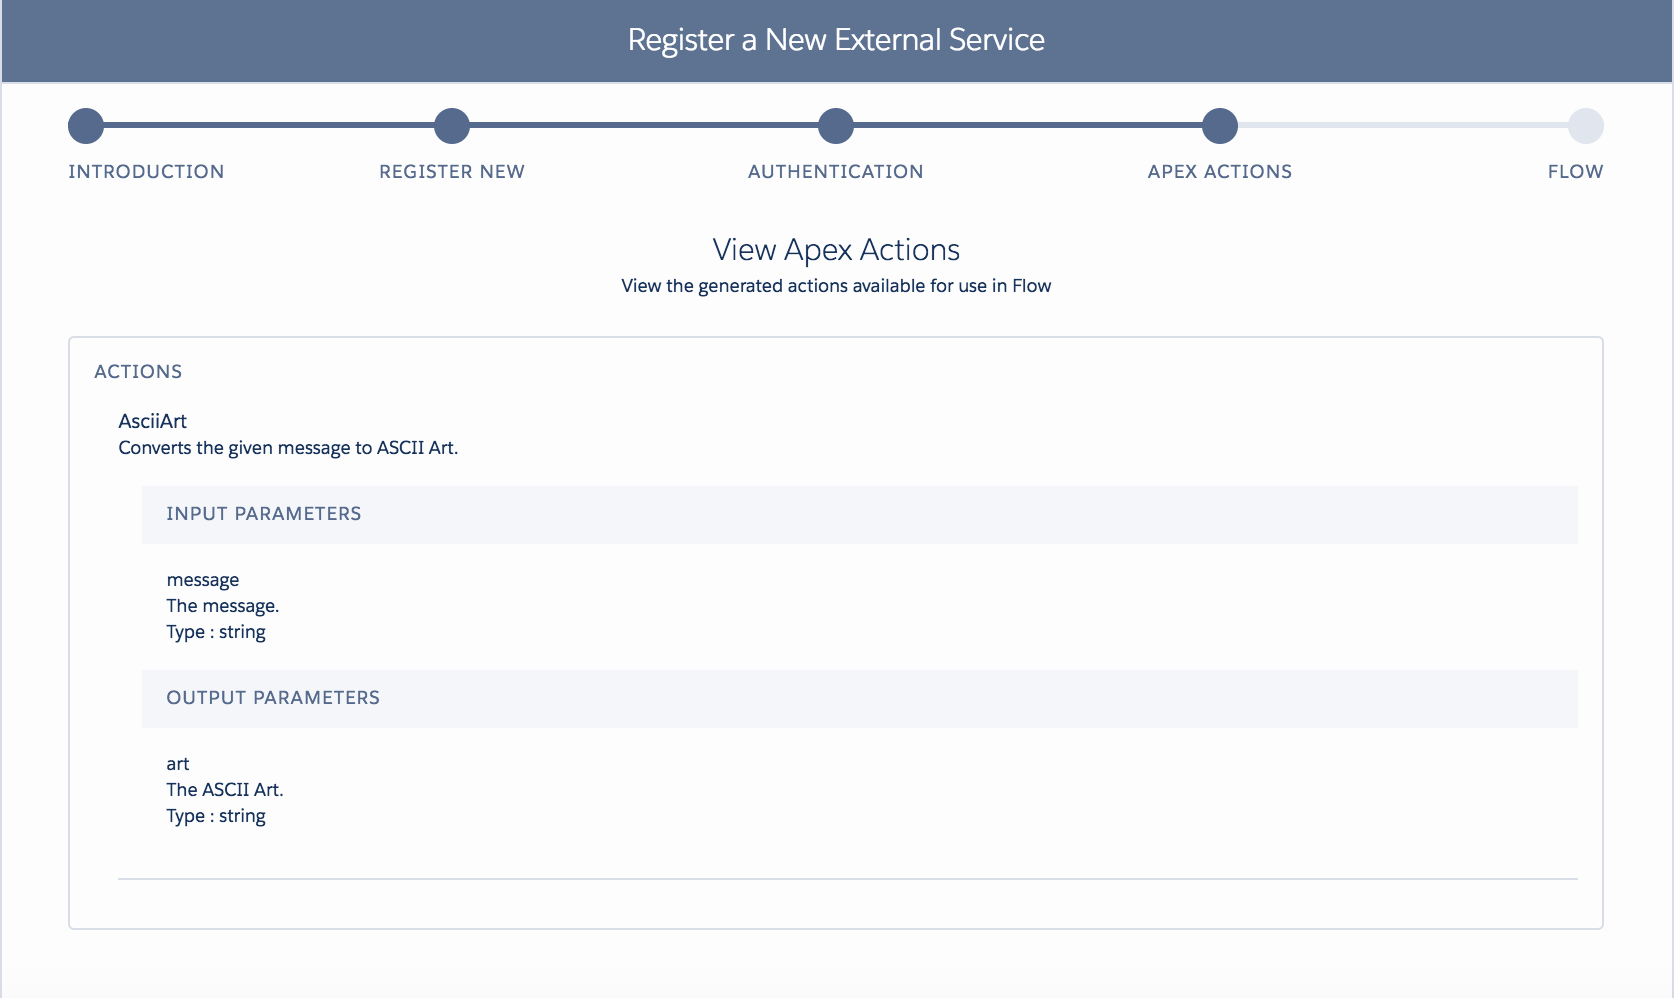Select the APEX ACTIONS step label
1674x998 pixels.
coord(1220,172)
